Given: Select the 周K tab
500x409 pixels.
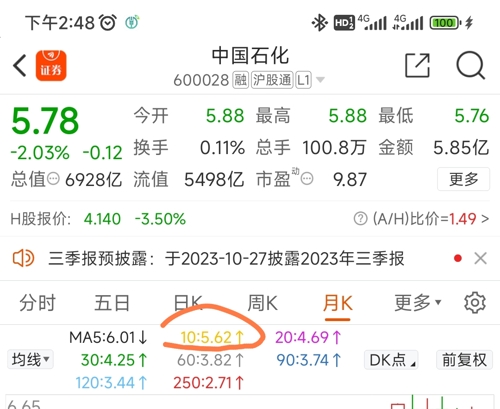Looking at the screenshot, I should [262, 303].
